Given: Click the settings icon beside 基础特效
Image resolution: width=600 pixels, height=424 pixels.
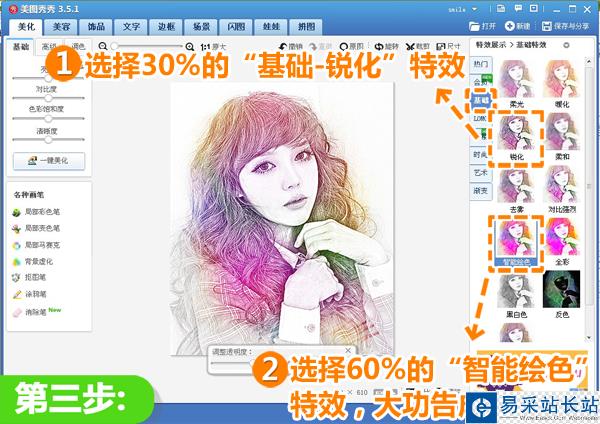Looking at the screenshot, I should click(567, 45).
